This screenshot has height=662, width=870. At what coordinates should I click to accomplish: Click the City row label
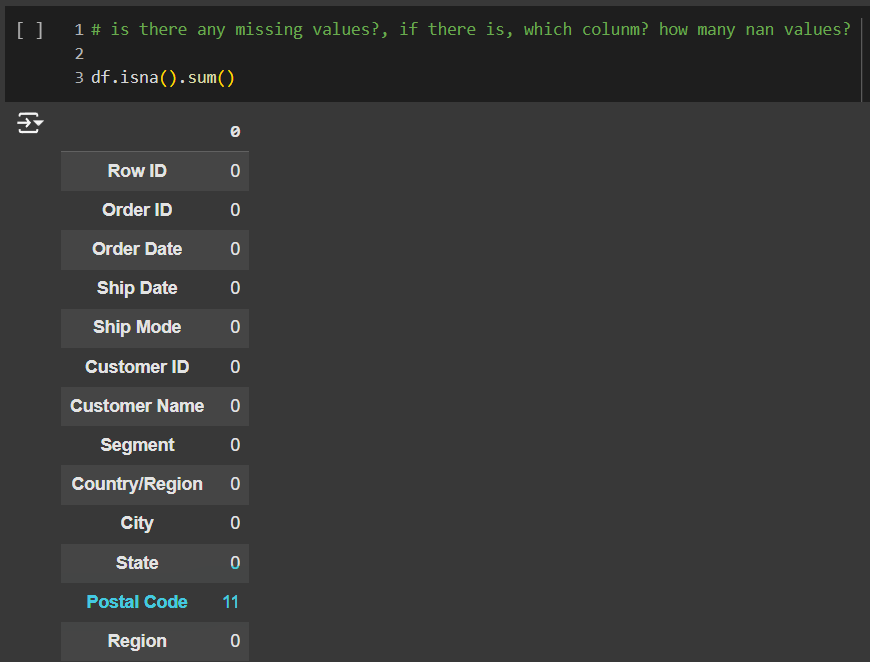(137, 523)
